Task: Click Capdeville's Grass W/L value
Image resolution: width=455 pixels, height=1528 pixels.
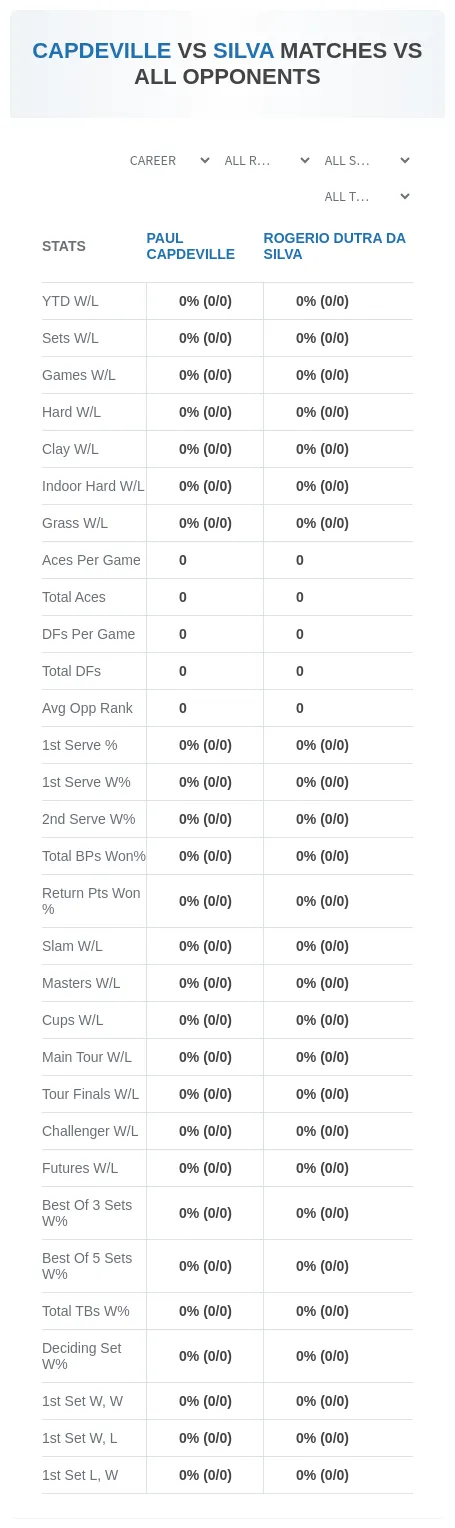Action: tap(205, 523)
